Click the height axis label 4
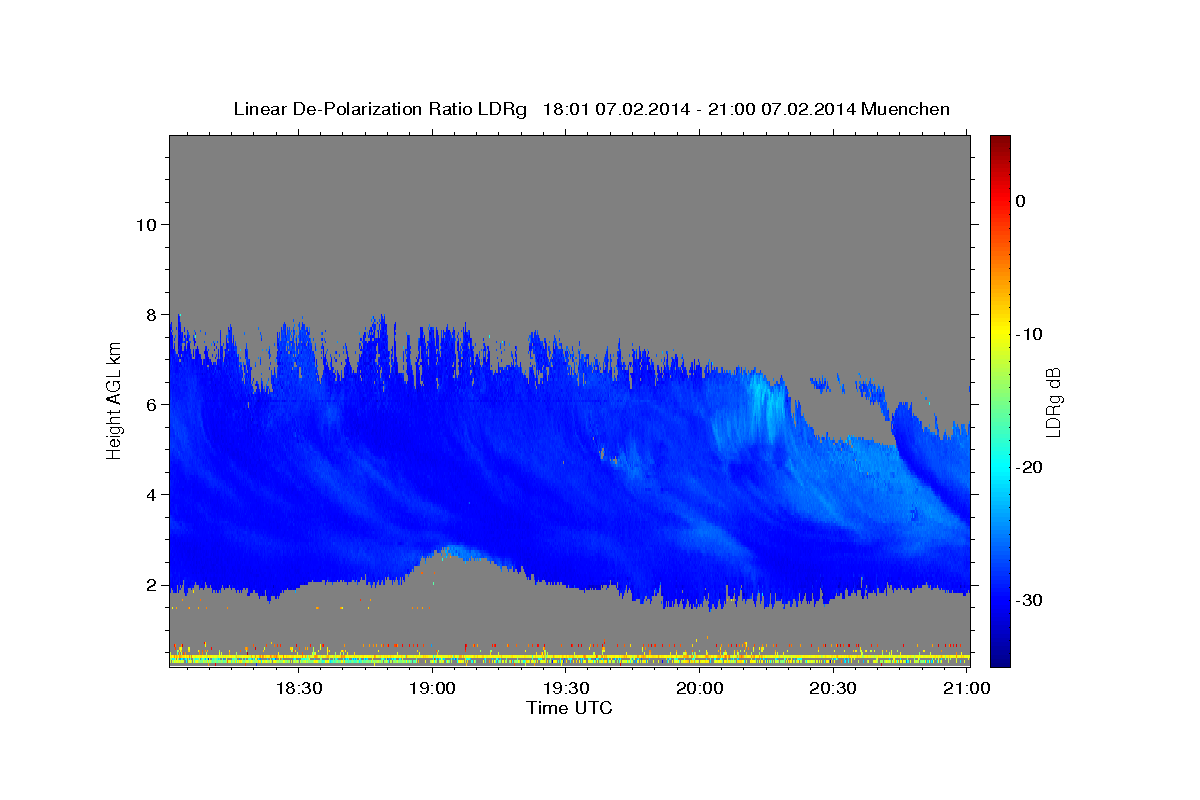The width and height of the screenshot is (1200, 800). point(151,494)
